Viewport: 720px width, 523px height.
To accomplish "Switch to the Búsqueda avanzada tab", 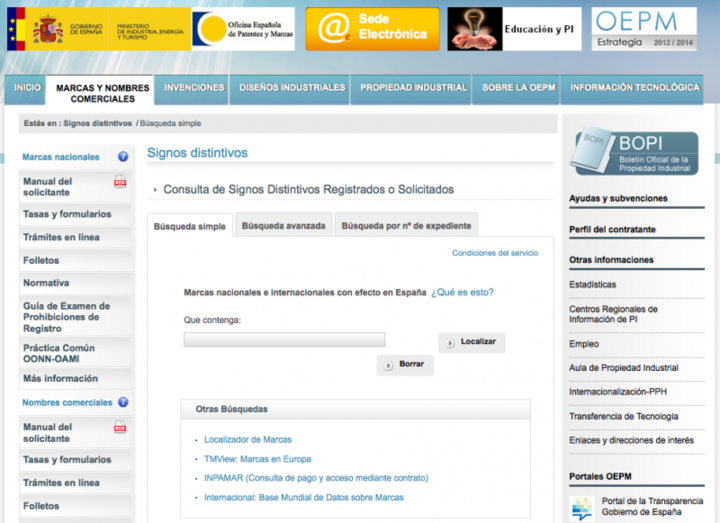I will tap(283, 226).
